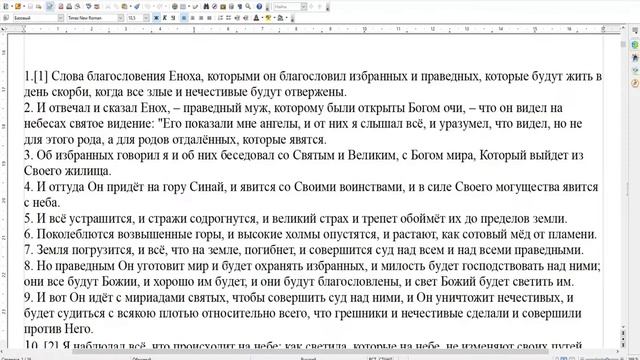Toggle automatic spell checking
The height and width of the screenshot is (360, 640).
96,7
